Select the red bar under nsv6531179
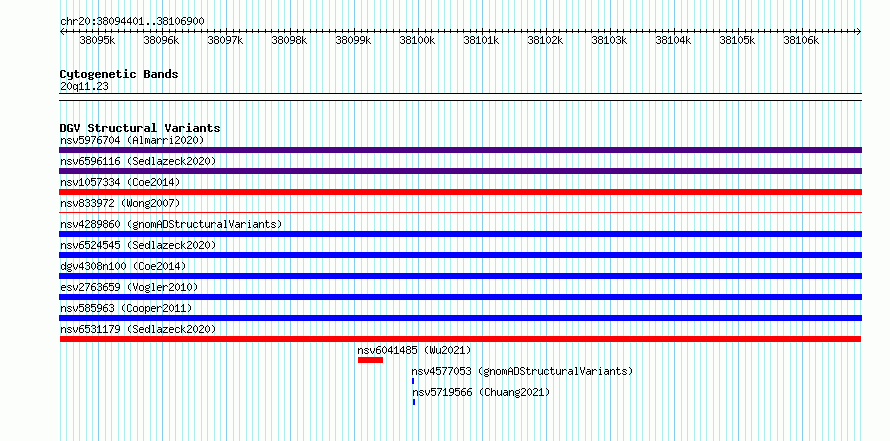The image size is (890, 441). 460,339
